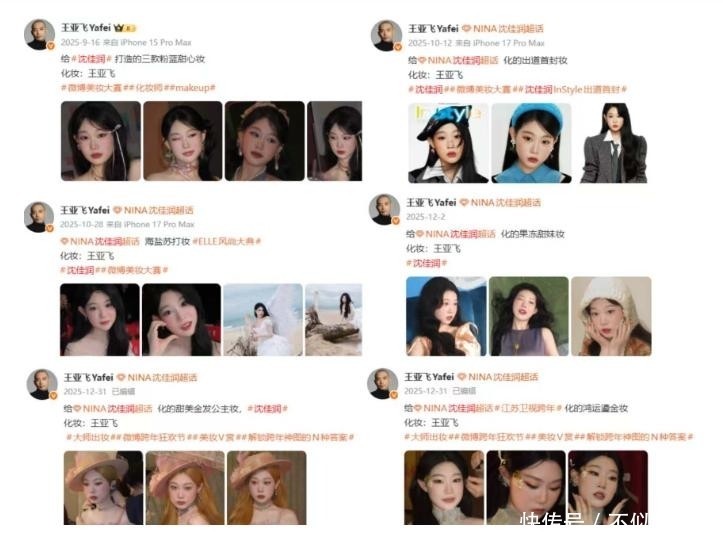Open the #江苏卫视跨年# hashtag

click(x=527, y=408)
